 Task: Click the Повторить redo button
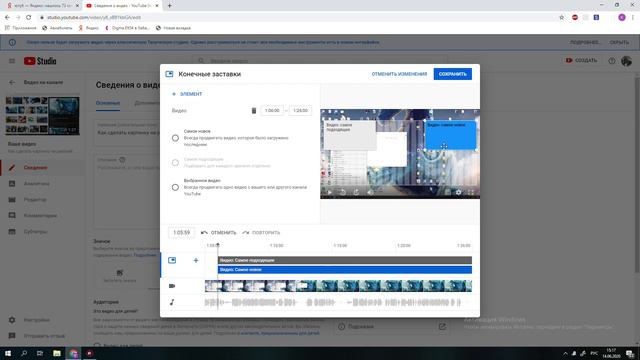pos(261,233)
